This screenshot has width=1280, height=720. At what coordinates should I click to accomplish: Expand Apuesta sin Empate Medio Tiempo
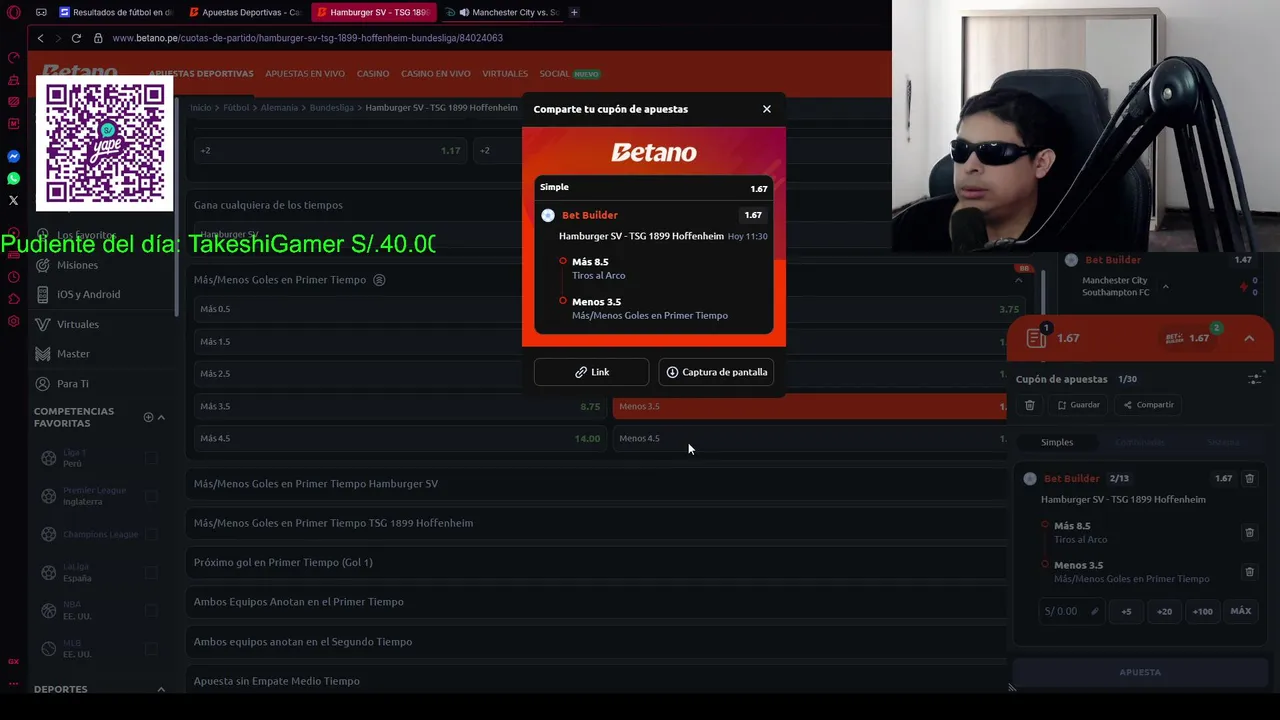[x=597, y=681]
